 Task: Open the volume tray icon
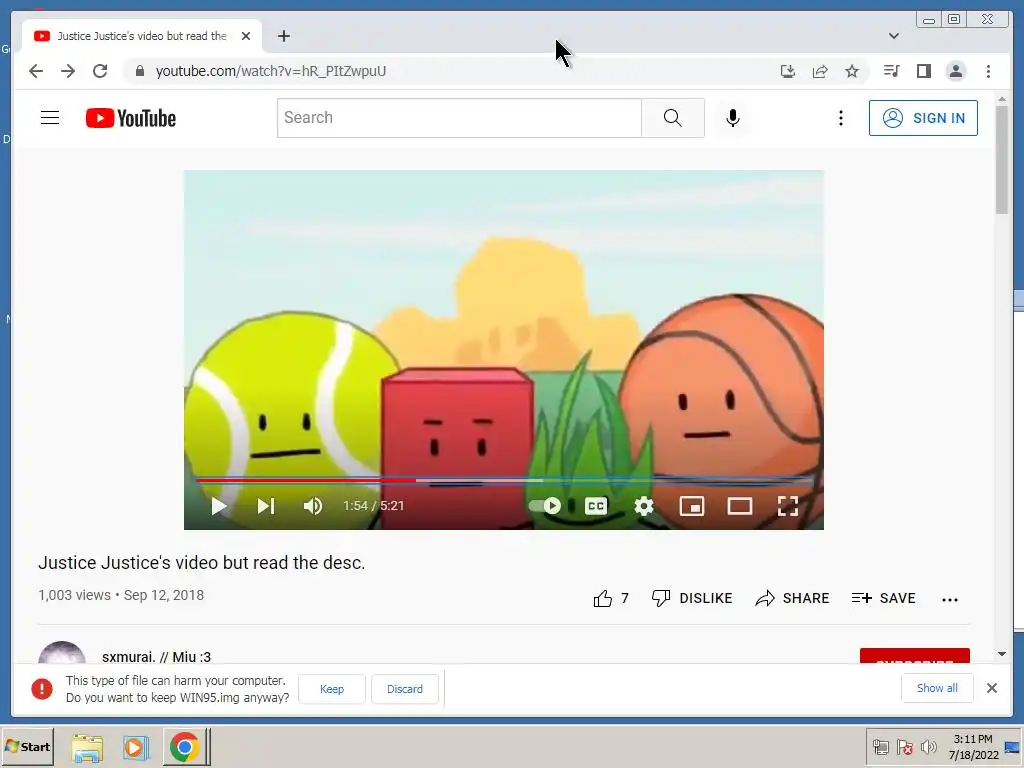pyautogui.click(x=929, y=747)
